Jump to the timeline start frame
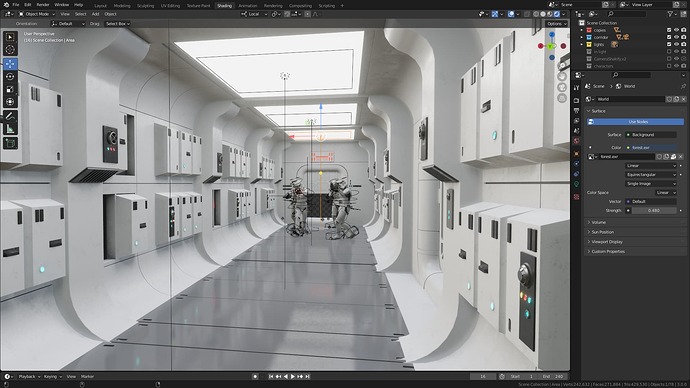This screenshot has width=690, height=388. click(x=271, y=377)
